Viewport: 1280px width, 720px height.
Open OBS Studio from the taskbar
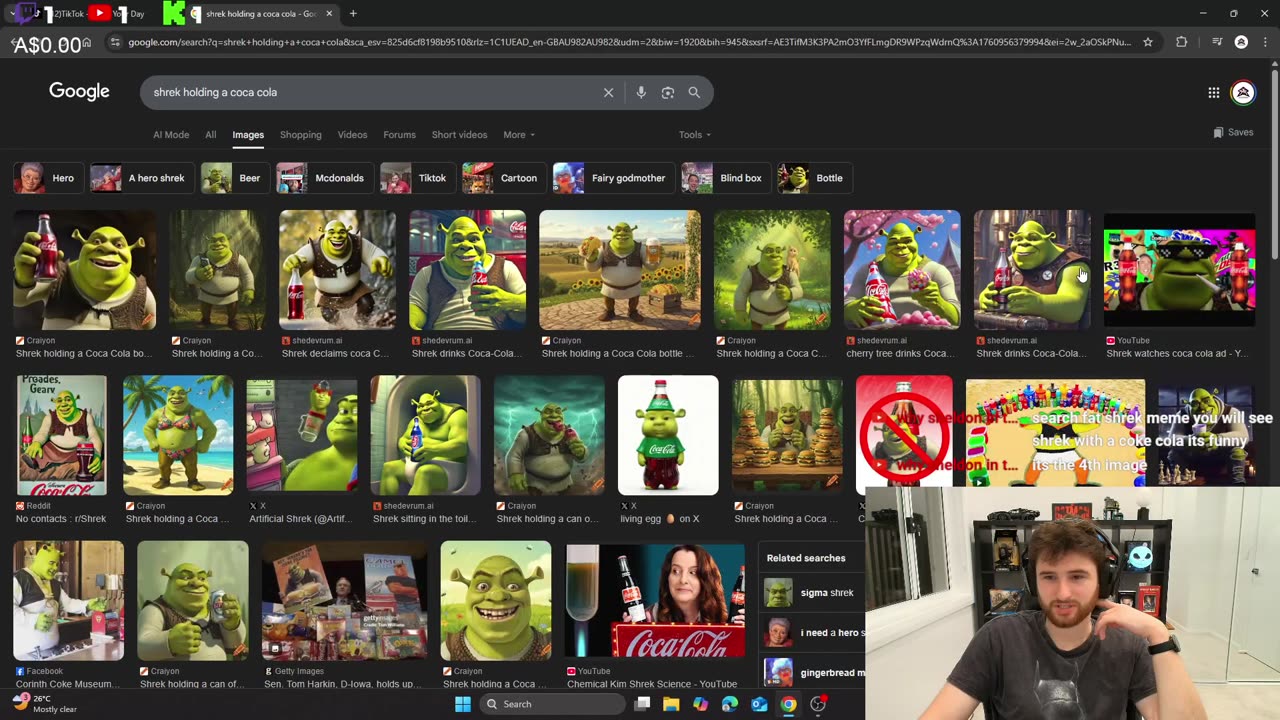pos(818,704)
